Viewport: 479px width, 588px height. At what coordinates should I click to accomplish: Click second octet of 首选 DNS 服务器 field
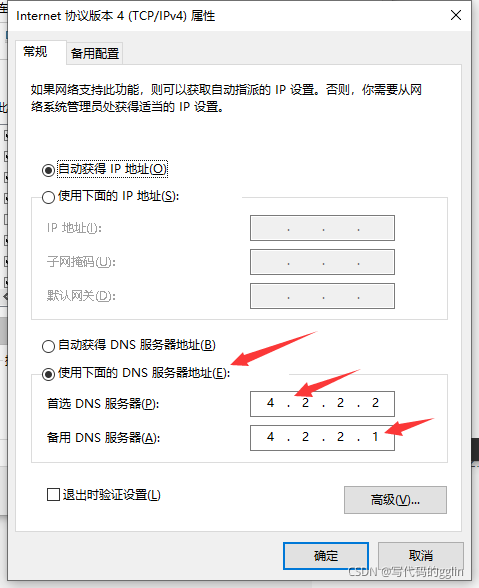(305, 403)
